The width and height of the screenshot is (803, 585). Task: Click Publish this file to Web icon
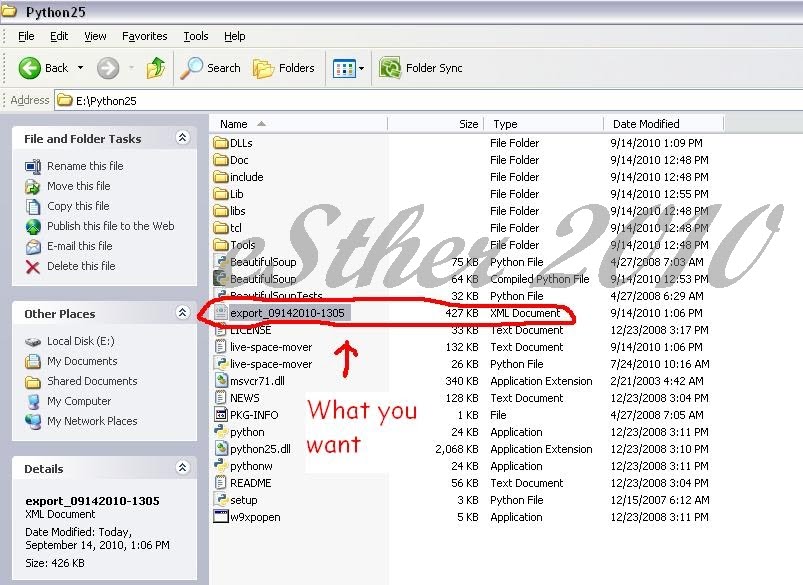pos(33,226)
